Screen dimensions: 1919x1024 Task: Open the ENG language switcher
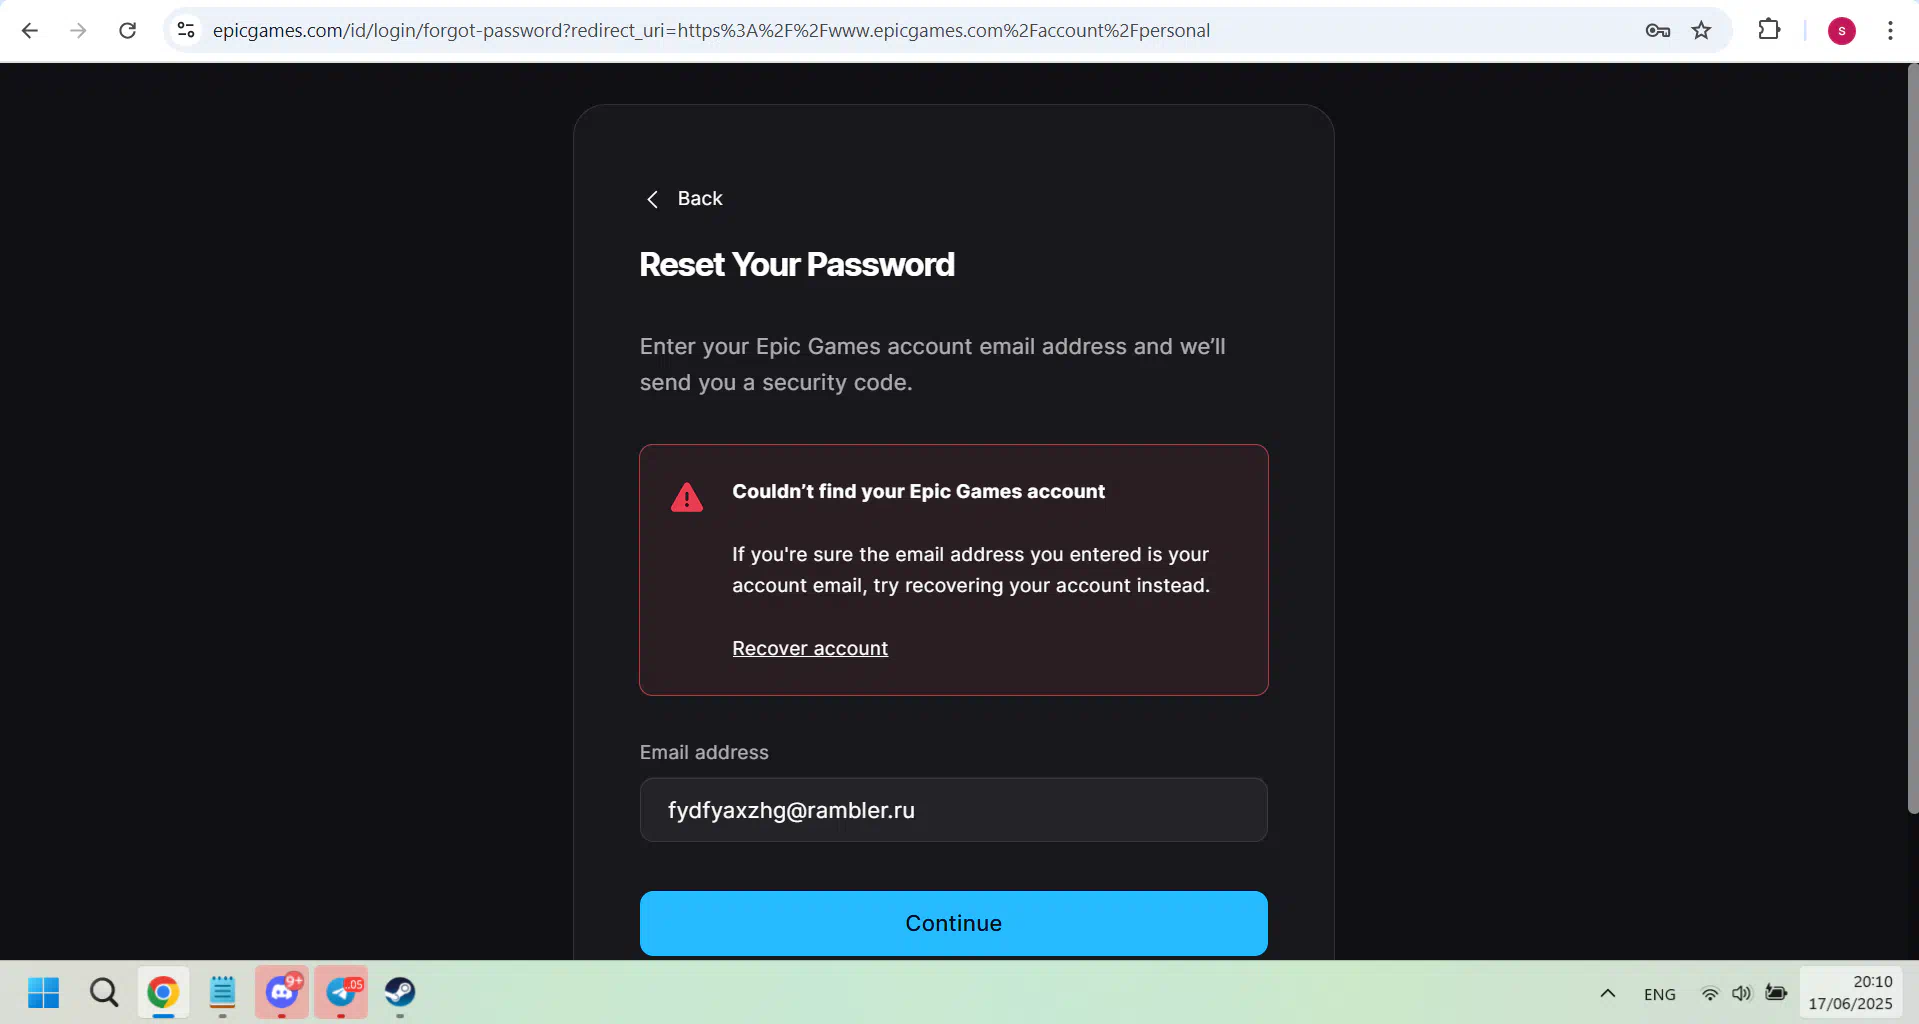point(1659,994)
